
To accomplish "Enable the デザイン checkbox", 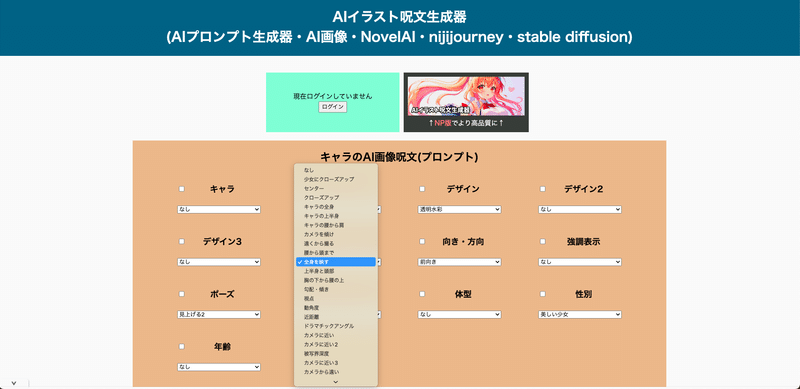I will 422,189.
